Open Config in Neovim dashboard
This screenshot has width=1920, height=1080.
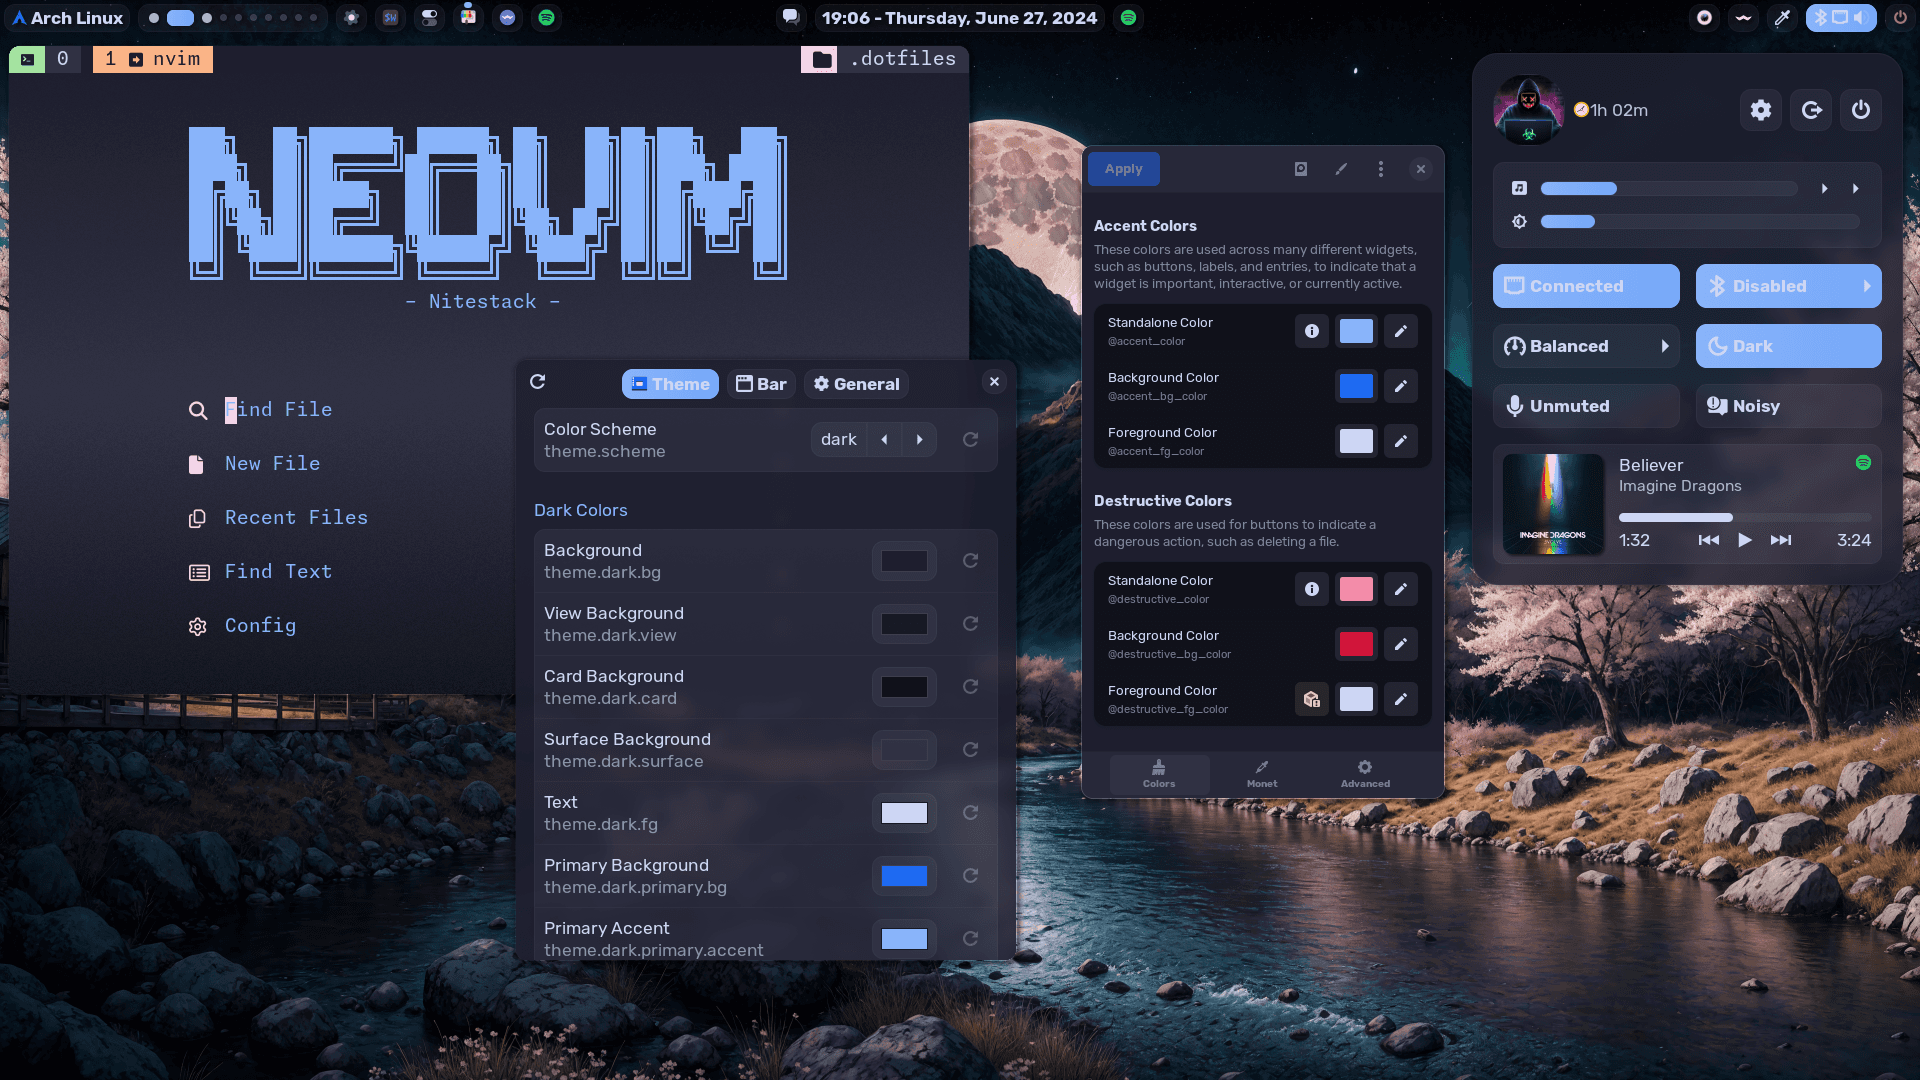tap(261, 626)
